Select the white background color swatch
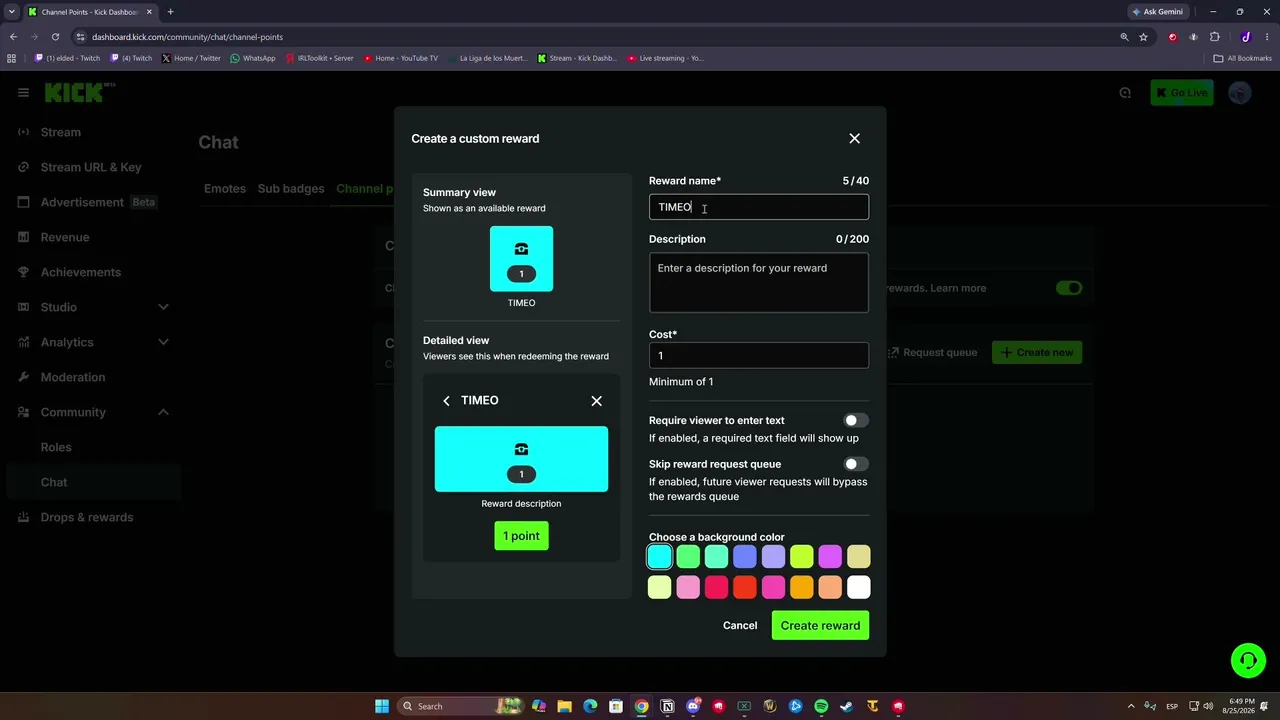Screen dimensions: 1280x720 click(x=858, y=587)
